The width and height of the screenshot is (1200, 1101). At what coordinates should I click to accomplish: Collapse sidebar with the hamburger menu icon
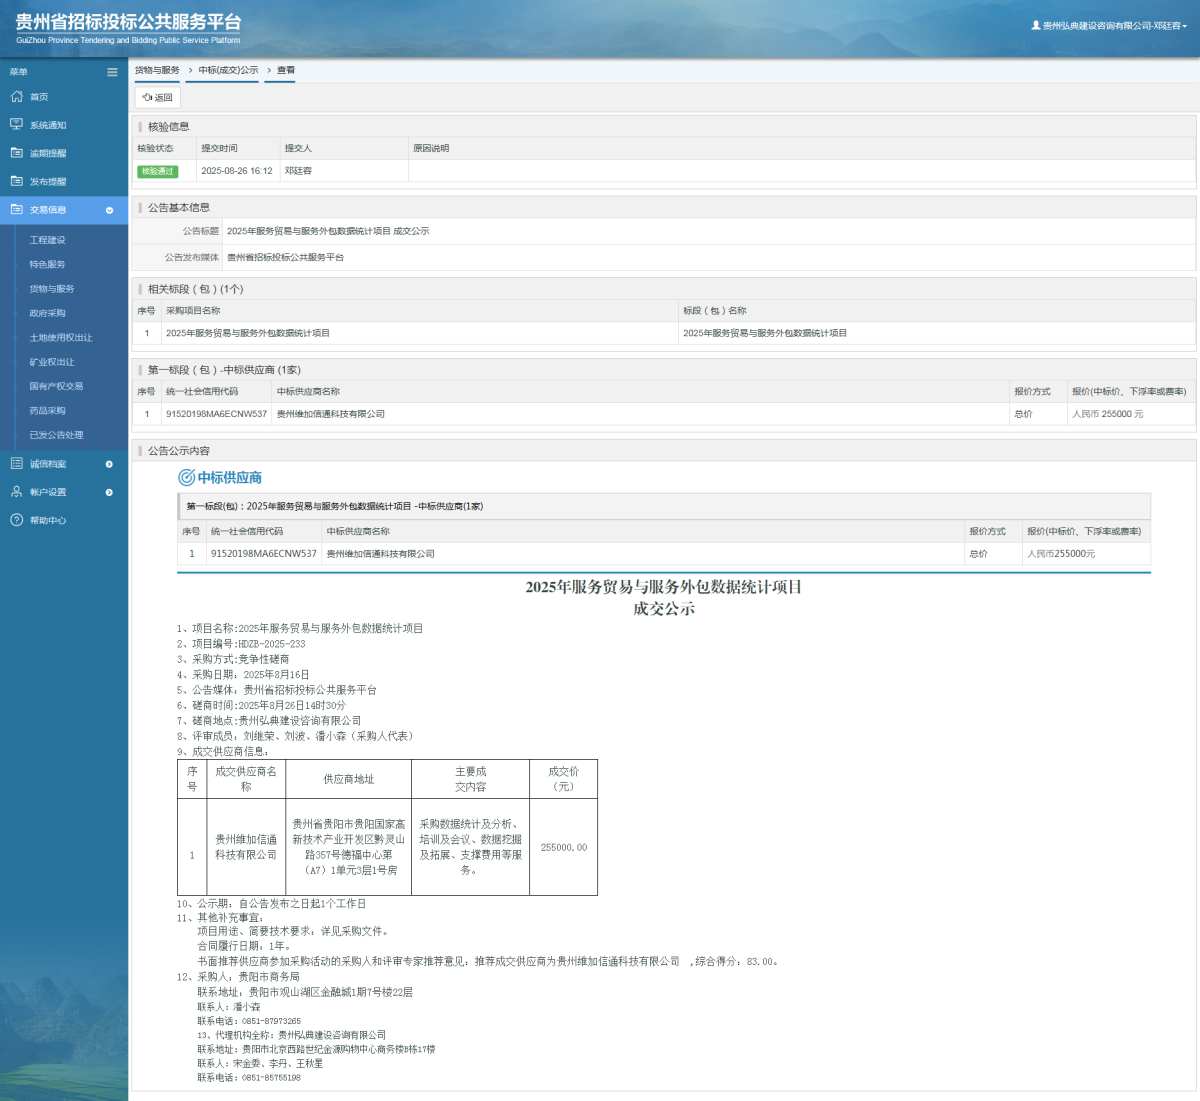[112, 72]
